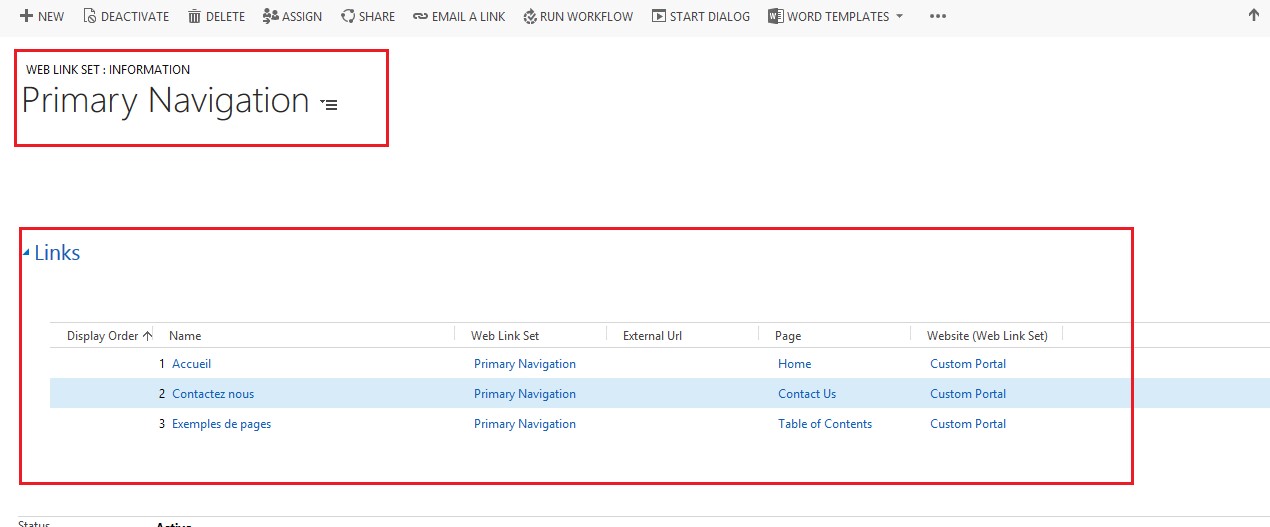Screen dimensions: 1270x527
Task: Open the more commands ellipsis menu
Action: coord(937,16)
